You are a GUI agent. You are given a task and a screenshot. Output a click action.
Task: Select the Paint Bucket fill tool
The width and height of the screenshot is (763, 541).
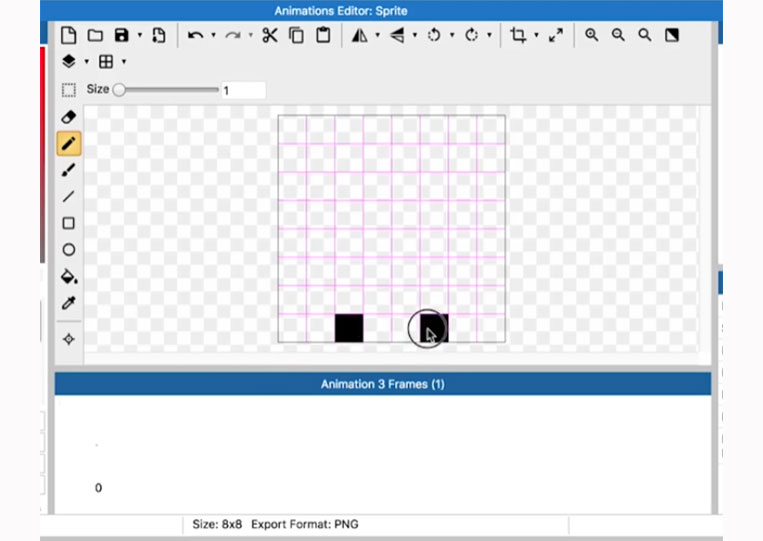tap(69, 276)
